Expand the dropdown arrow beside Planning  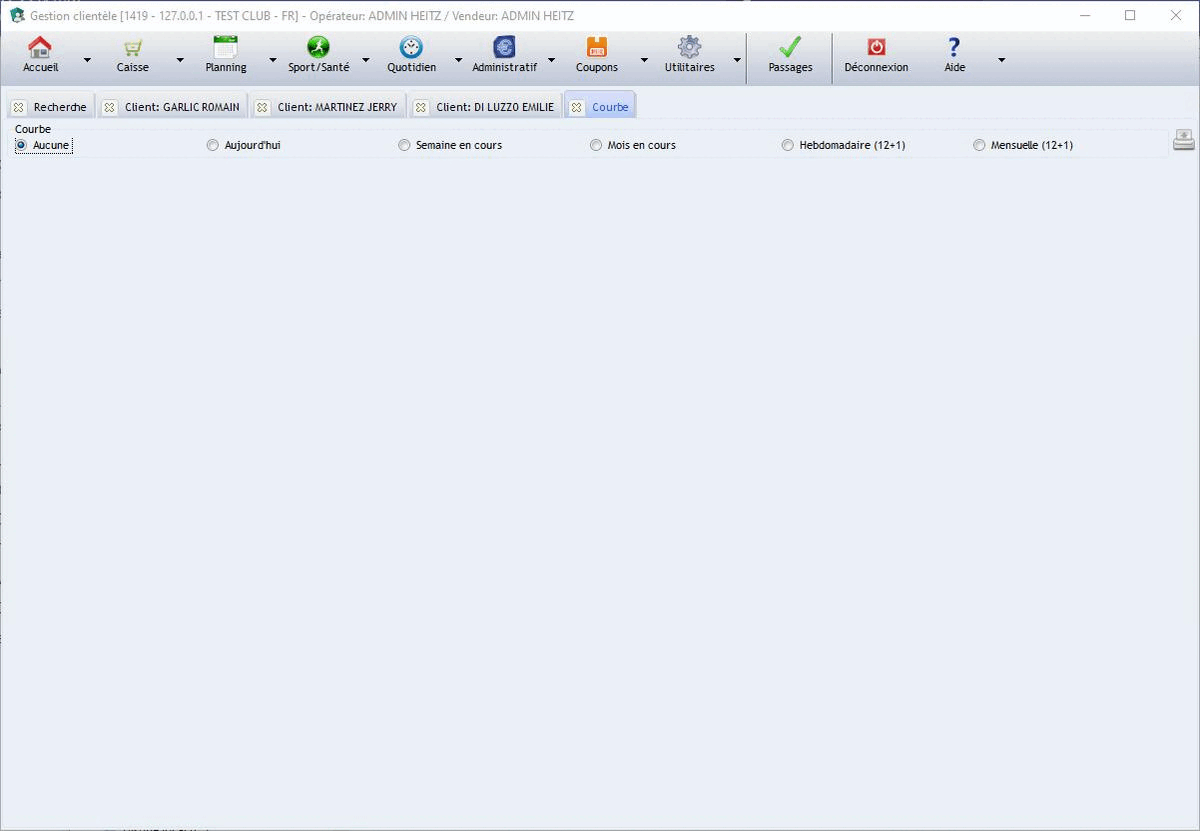tap(272, 60)
